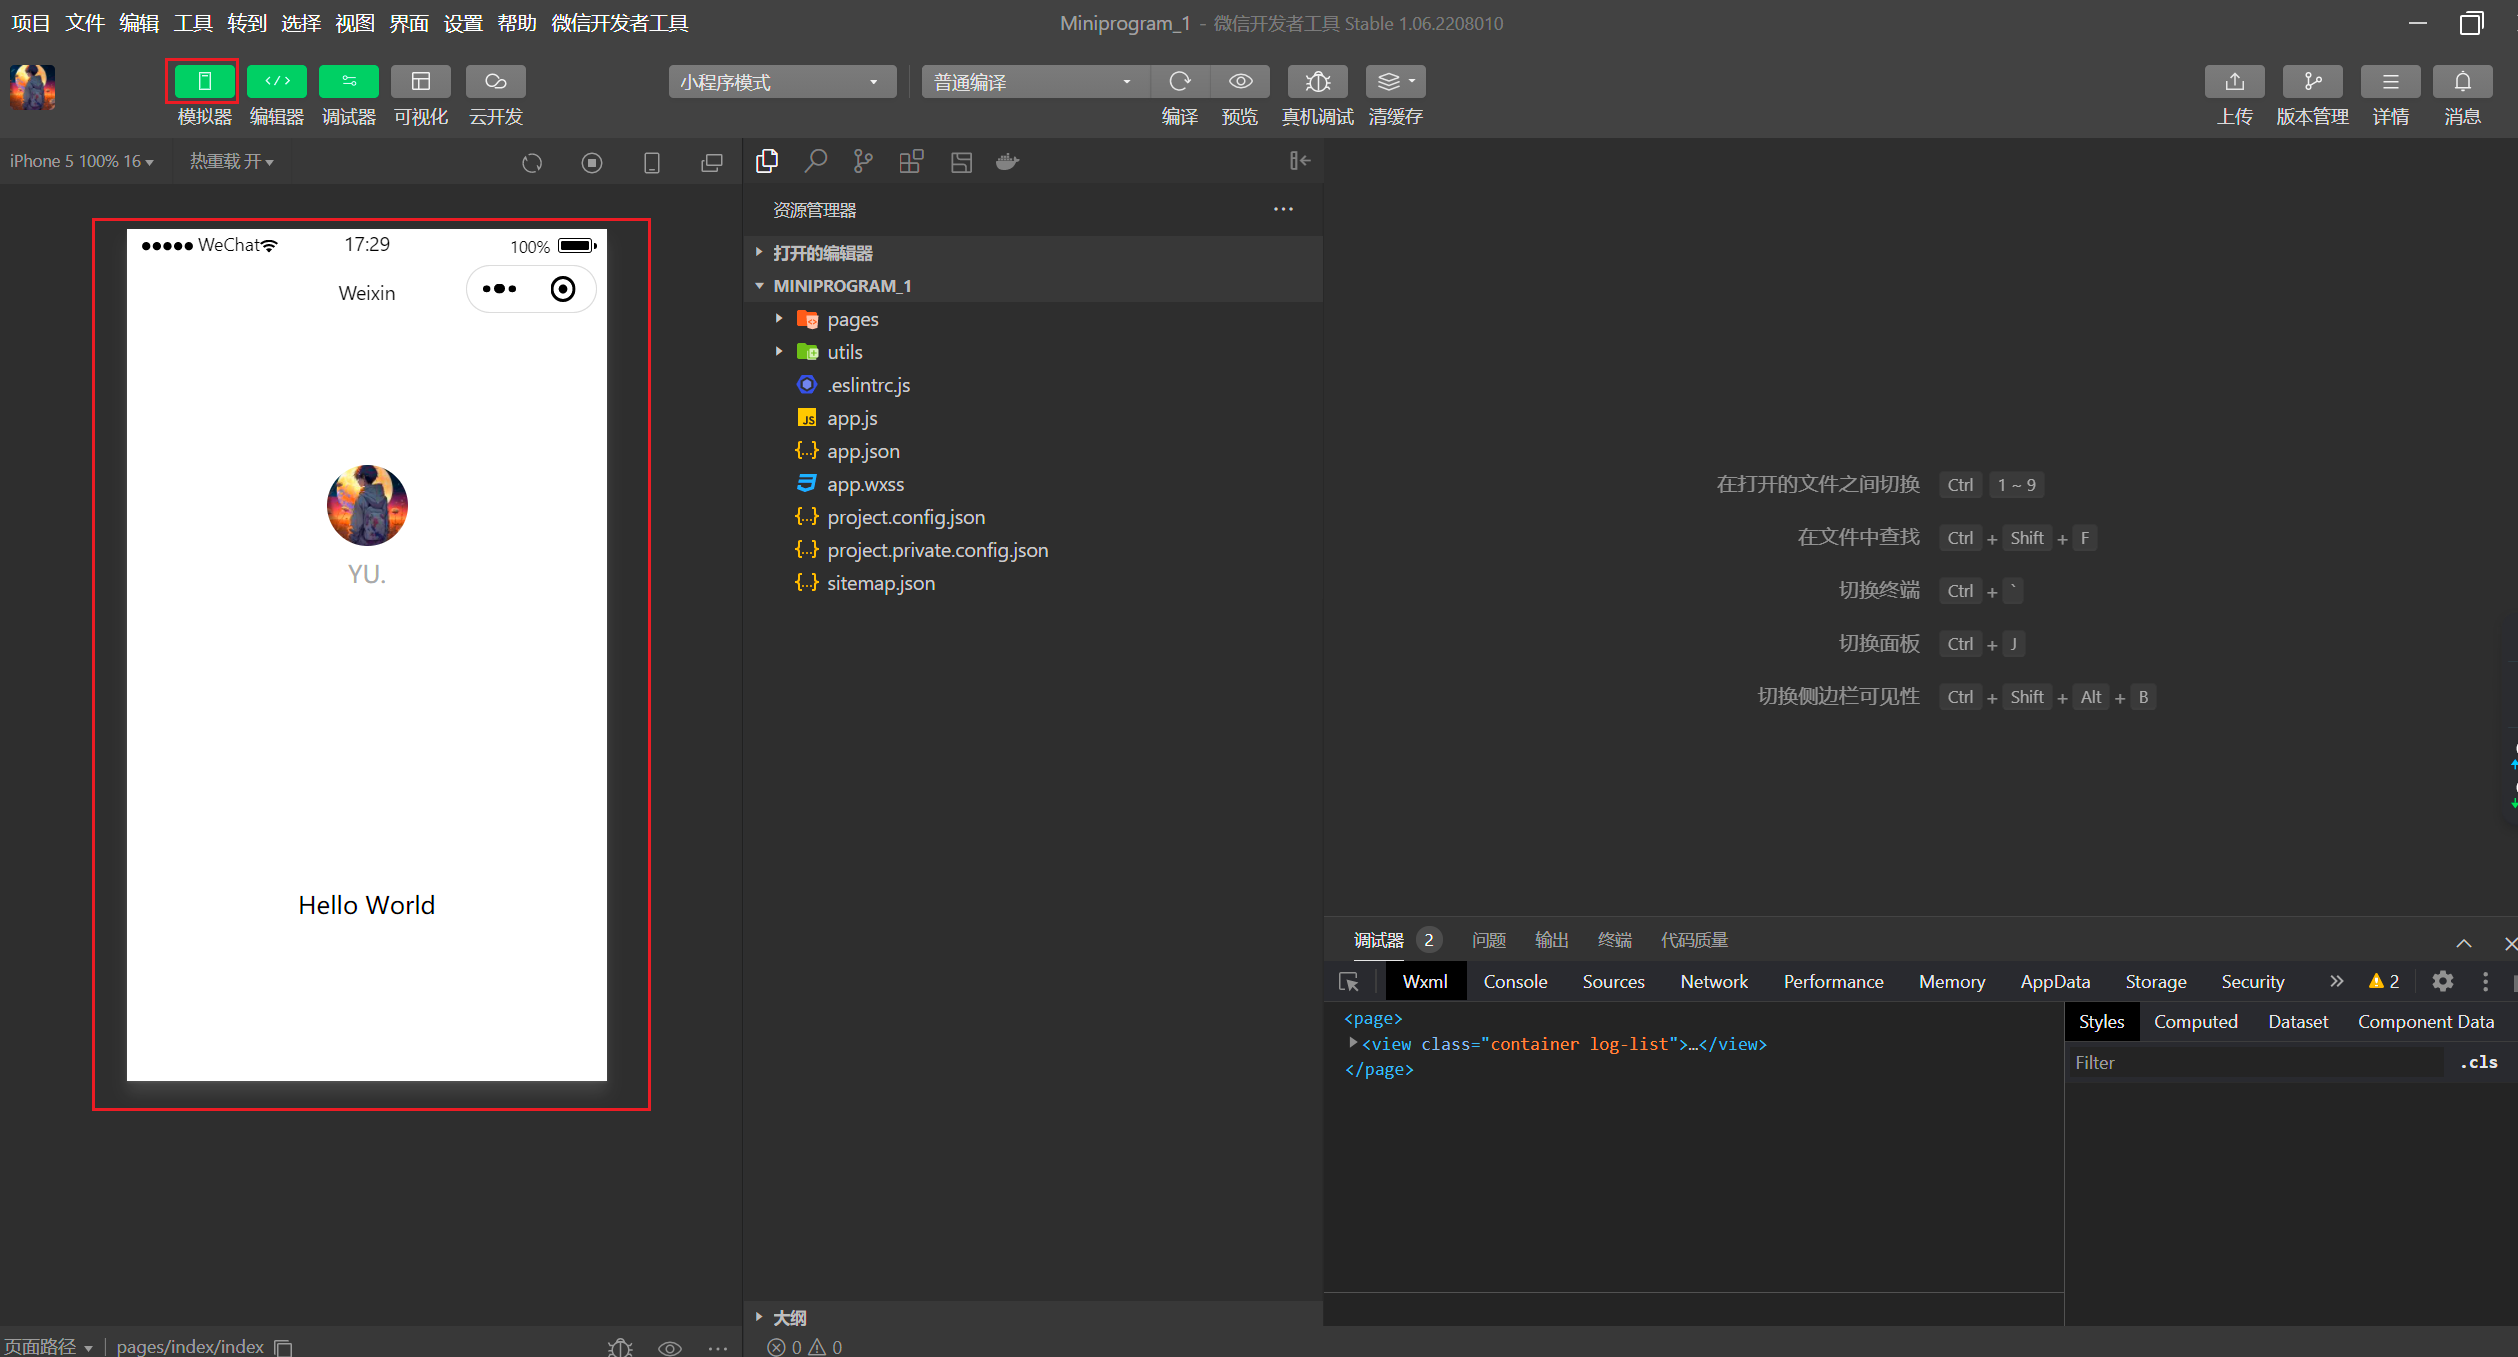Expand the 打开的编辑器 section

tap(1034, 253)
